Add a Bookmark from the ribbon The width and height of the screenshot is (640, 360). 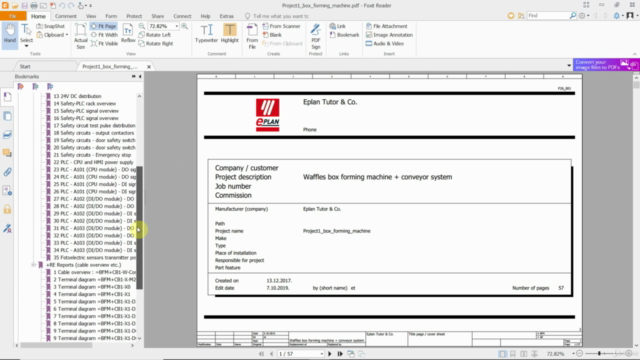tap(344, 35)
